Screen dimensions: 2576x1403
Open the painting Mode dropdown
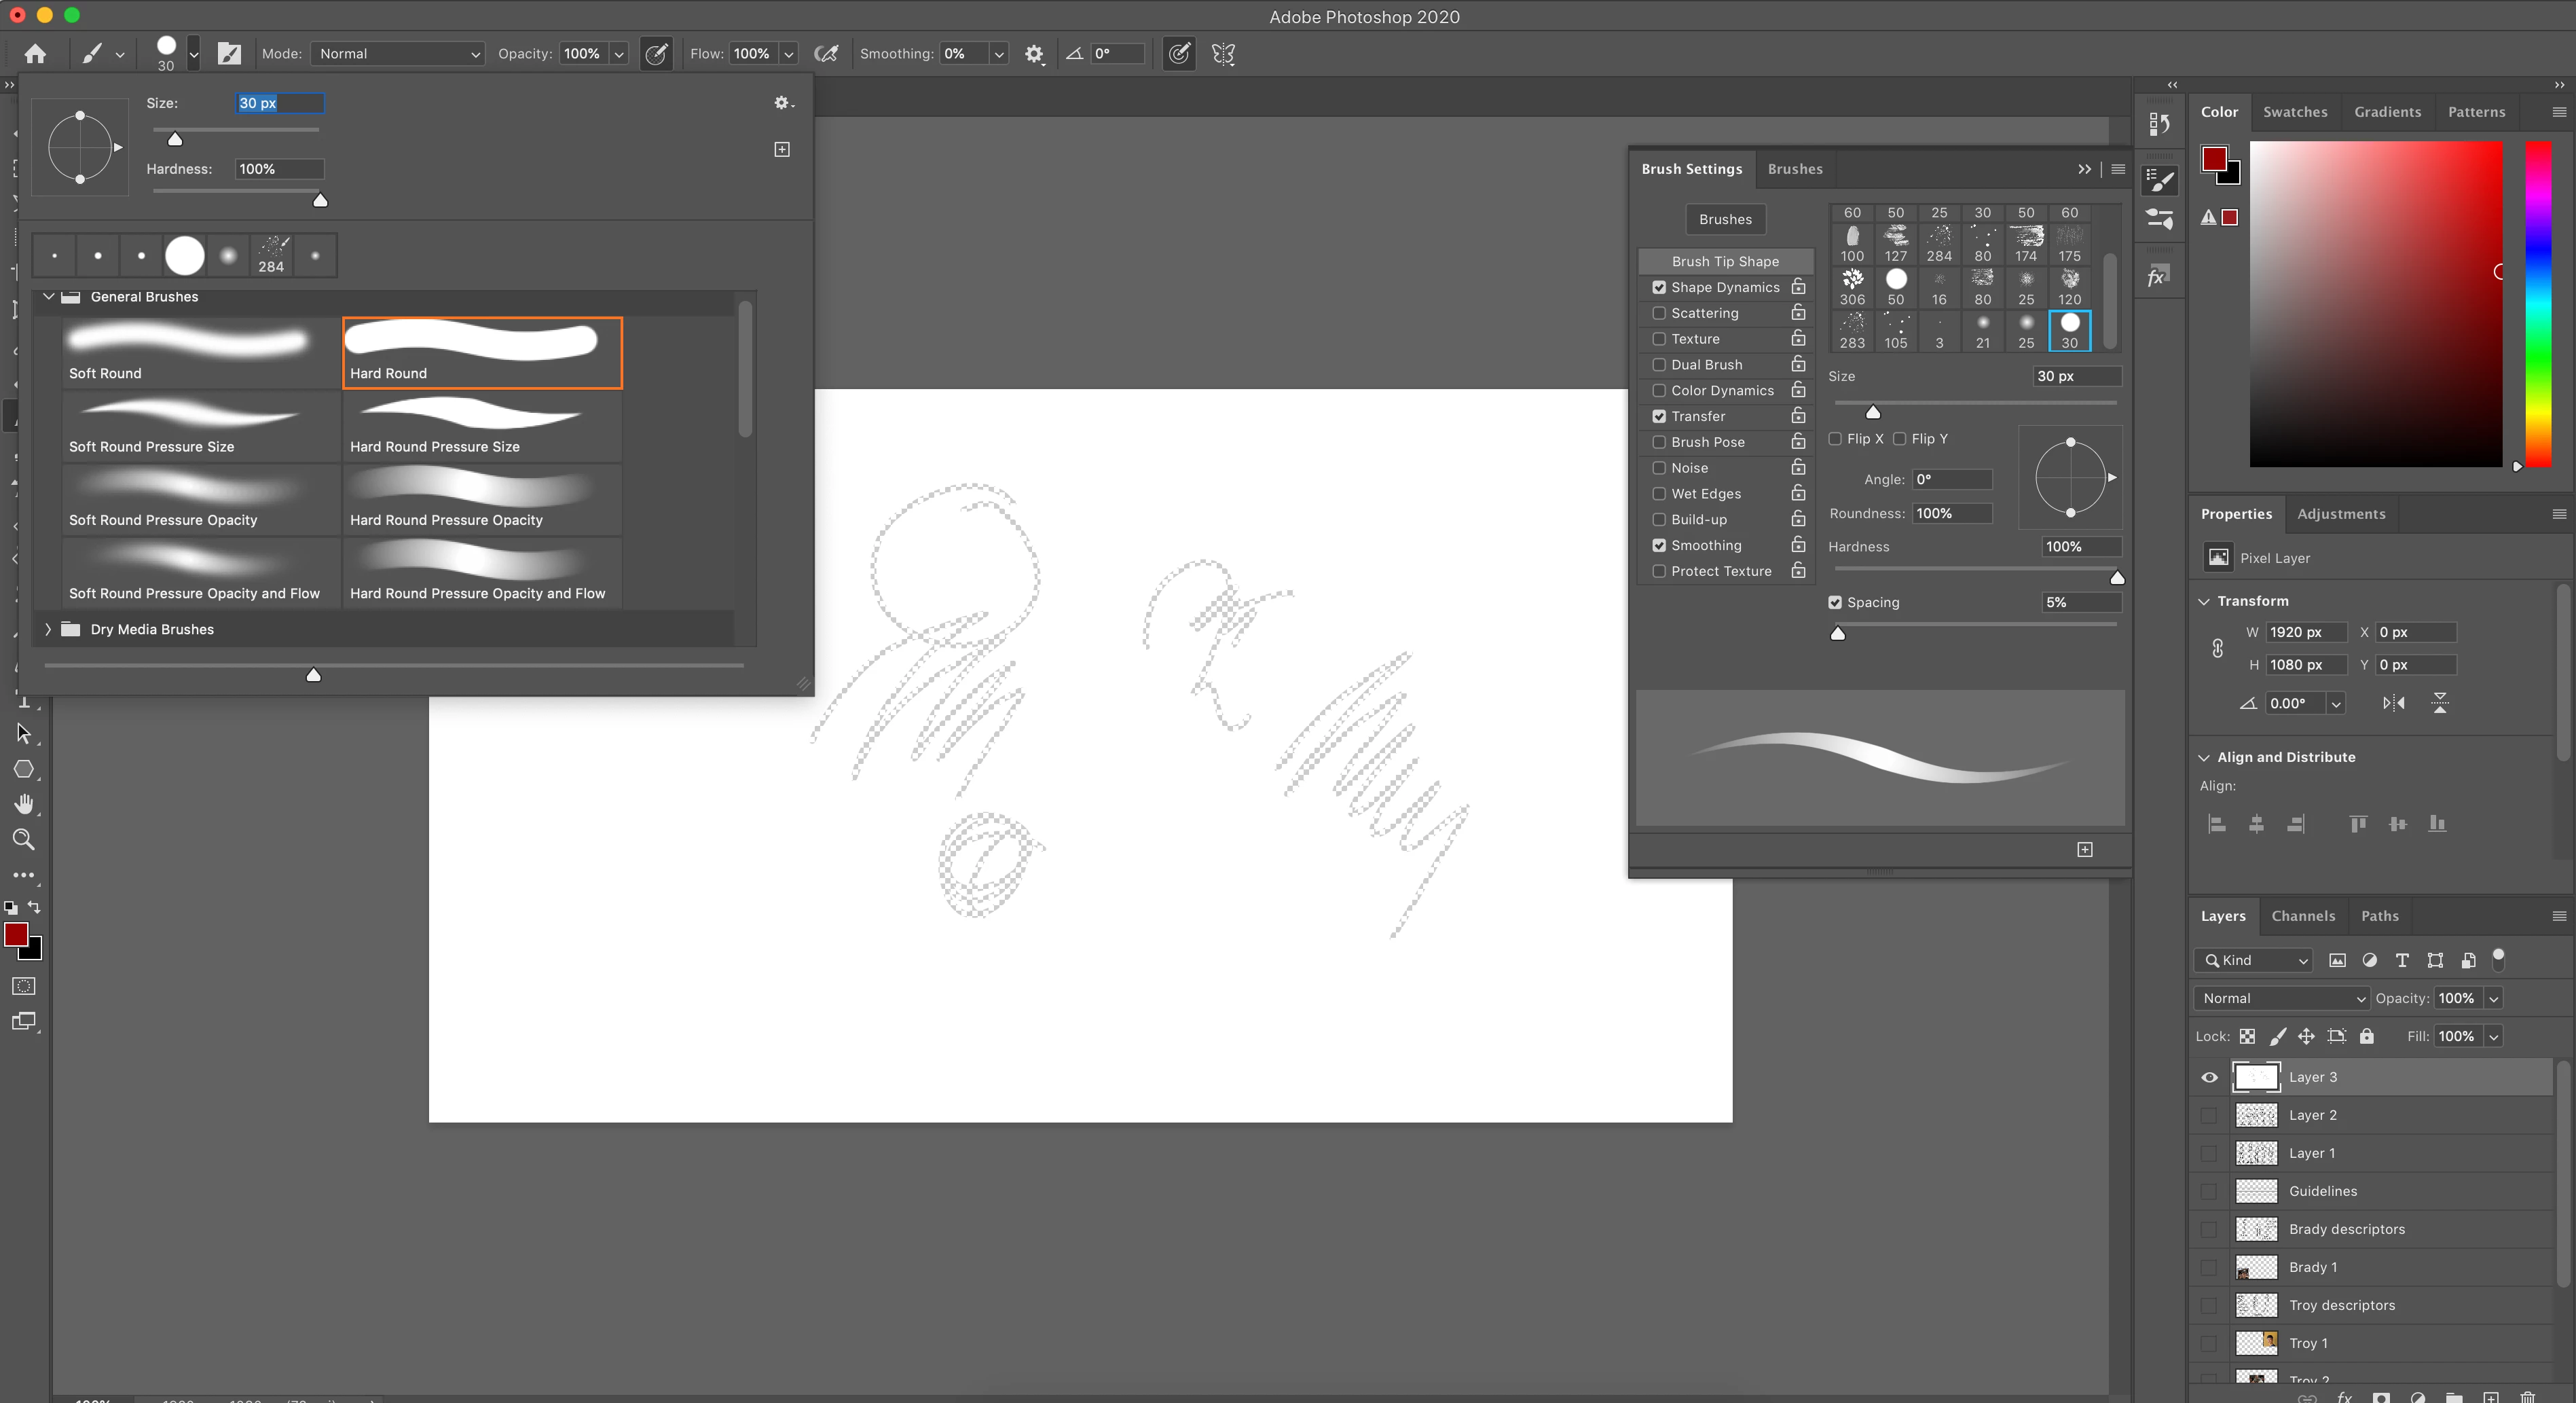[x=398, y=54]
